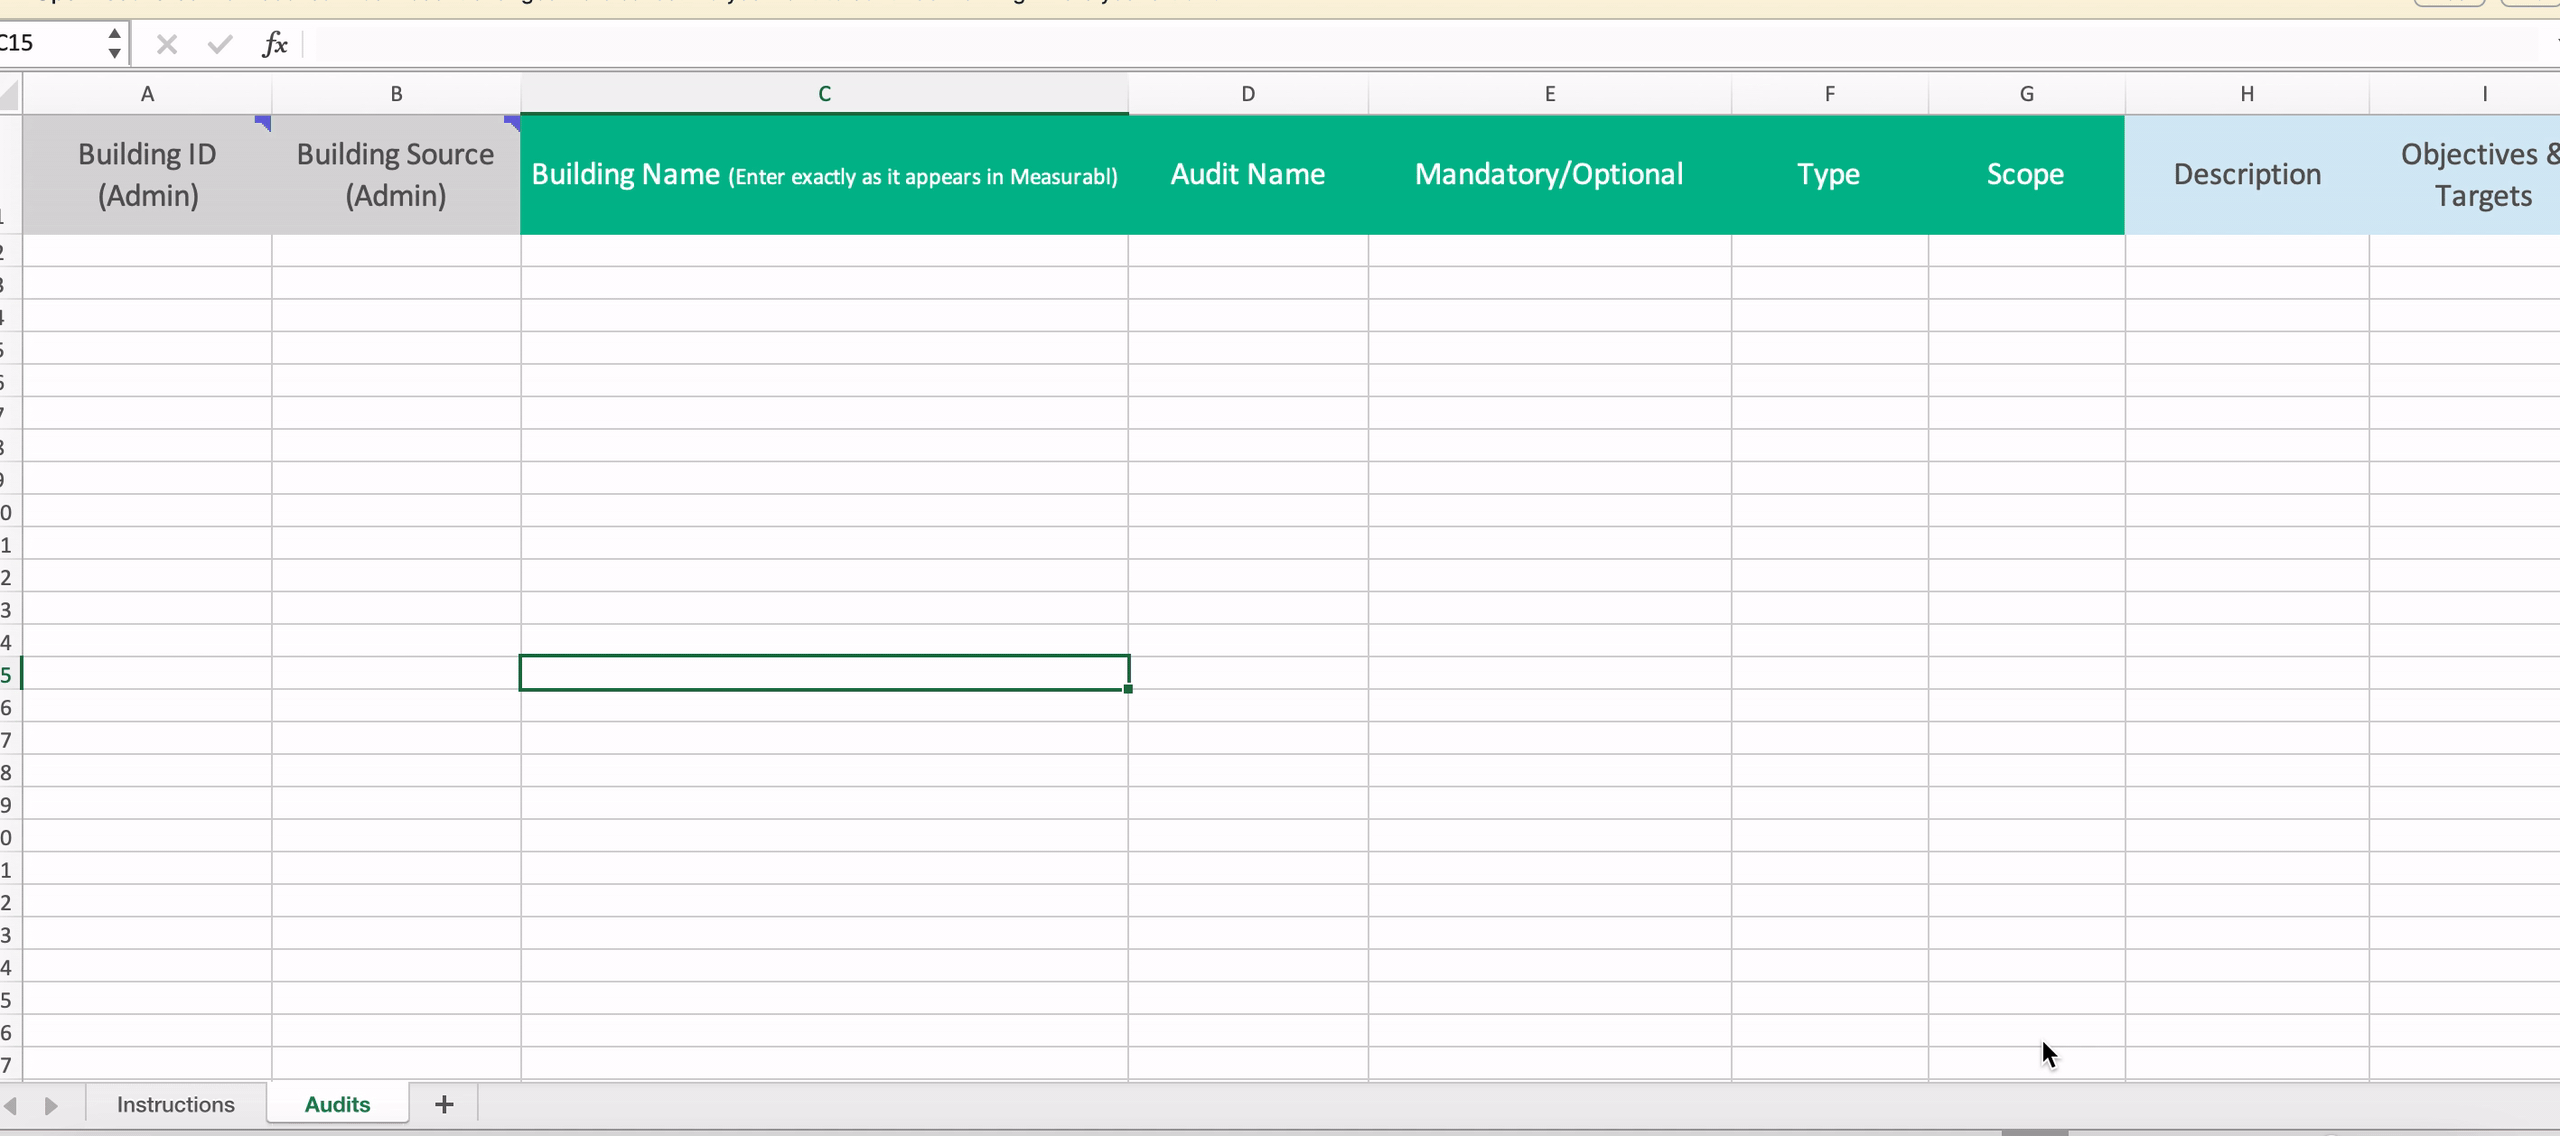Viewport: 2560px width, 1136px height.
Task: Click the Mandatory/Optional header cell
Action: (x=1550, y=175)
